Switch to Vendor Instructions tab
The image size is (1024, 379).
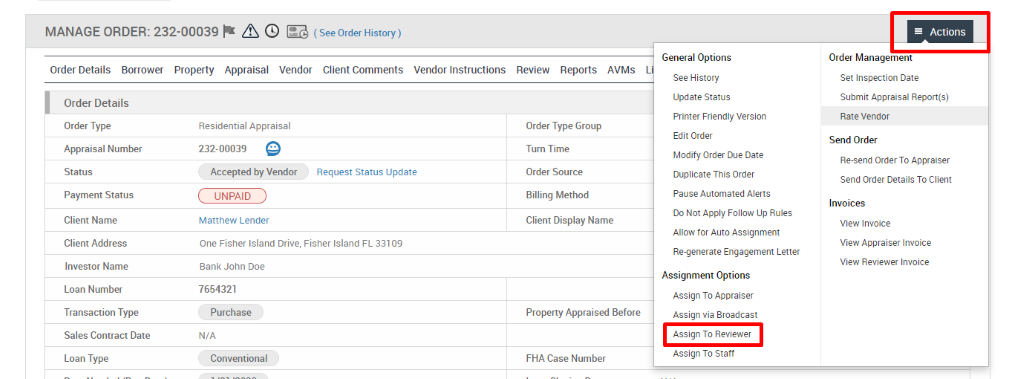point(460,70)
